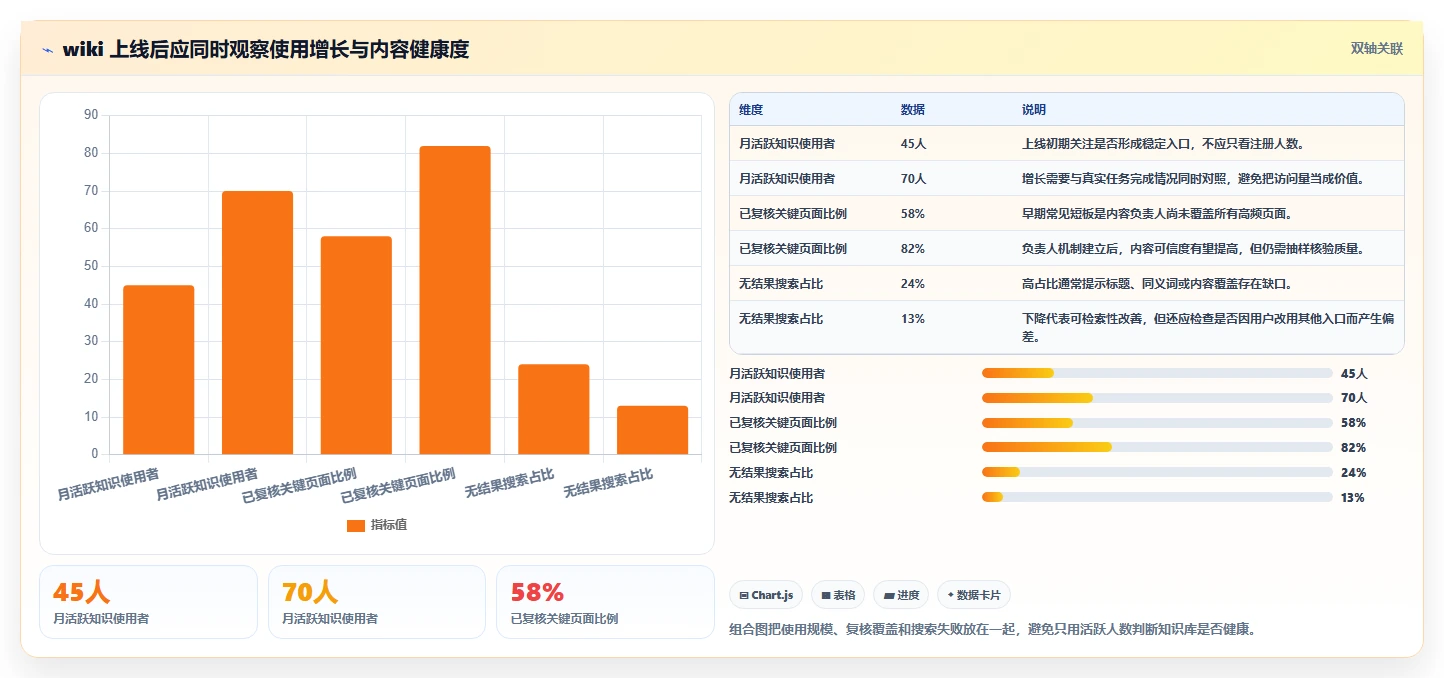Click the progress bar labeled 13%
Image resolution: width=1444 pixels, height=678 pixels.
1157,498
